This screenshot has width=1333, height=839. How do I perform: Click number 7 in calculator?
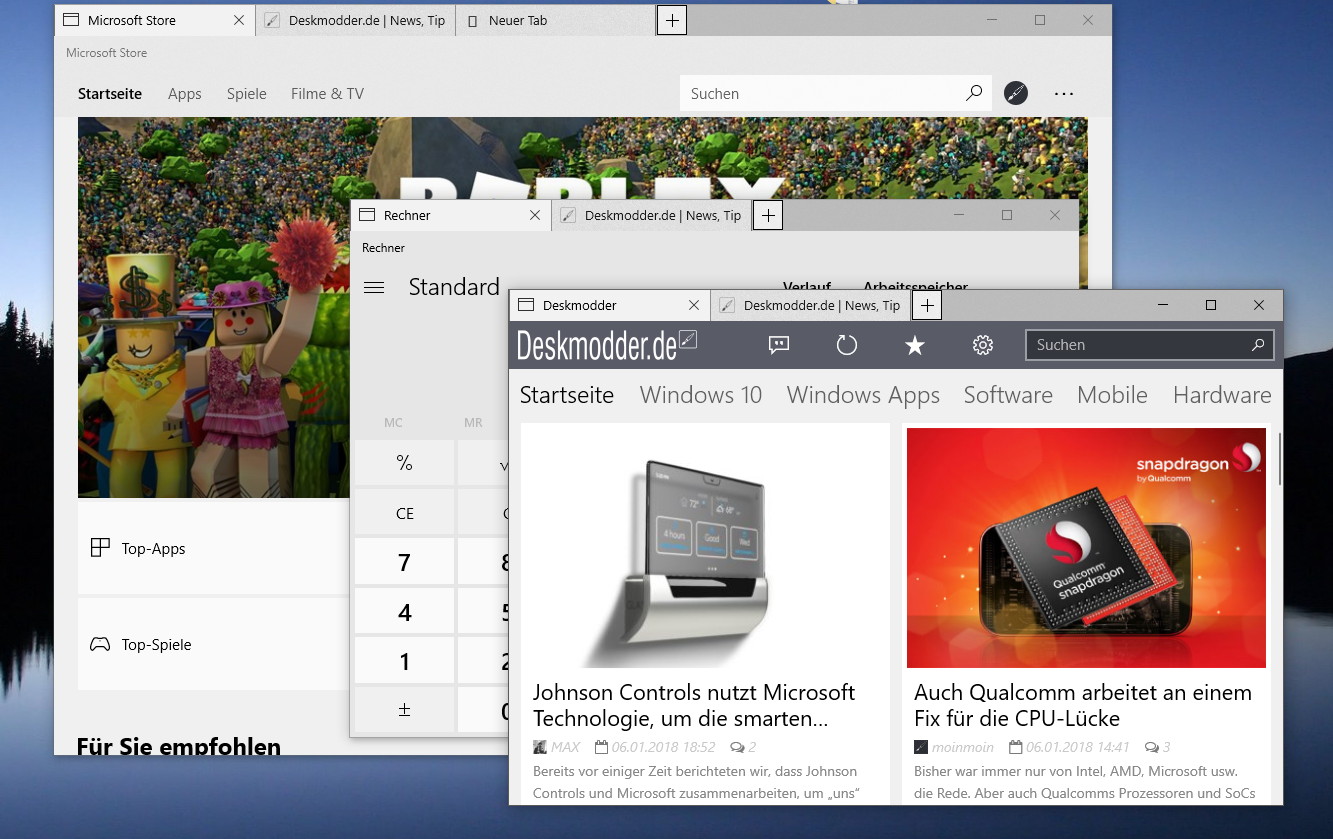point(404,562)
